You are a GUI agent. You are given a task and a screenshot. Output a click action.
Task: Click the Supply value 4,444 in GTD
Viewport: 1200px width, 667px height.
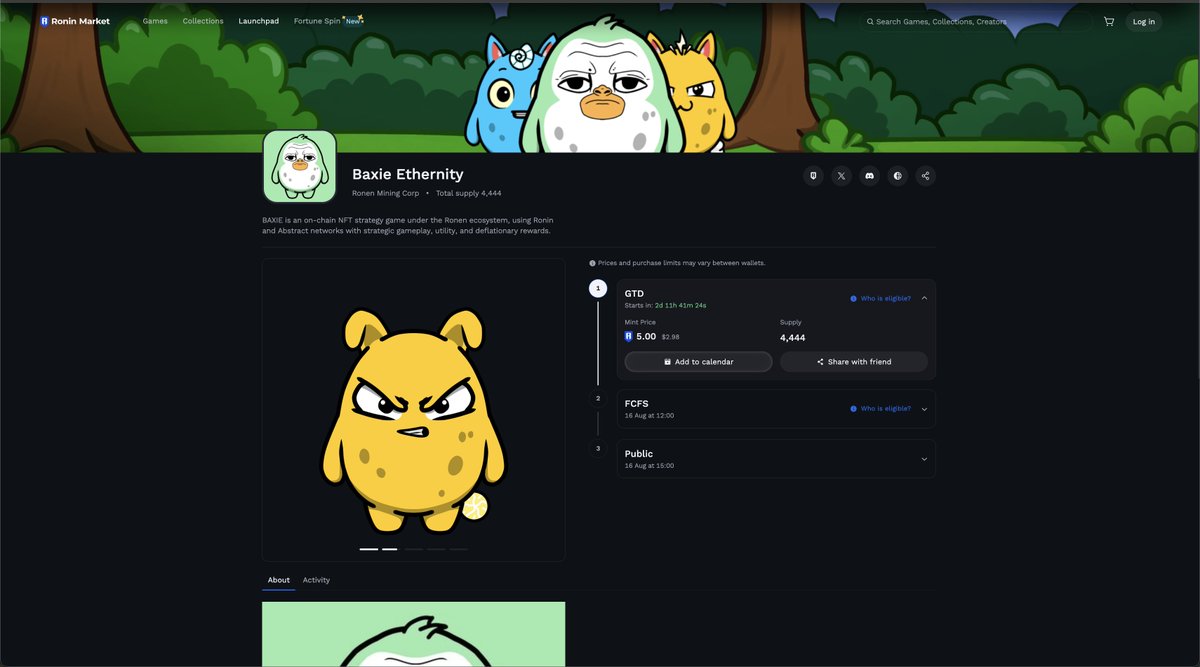click(x=793, y=338)
